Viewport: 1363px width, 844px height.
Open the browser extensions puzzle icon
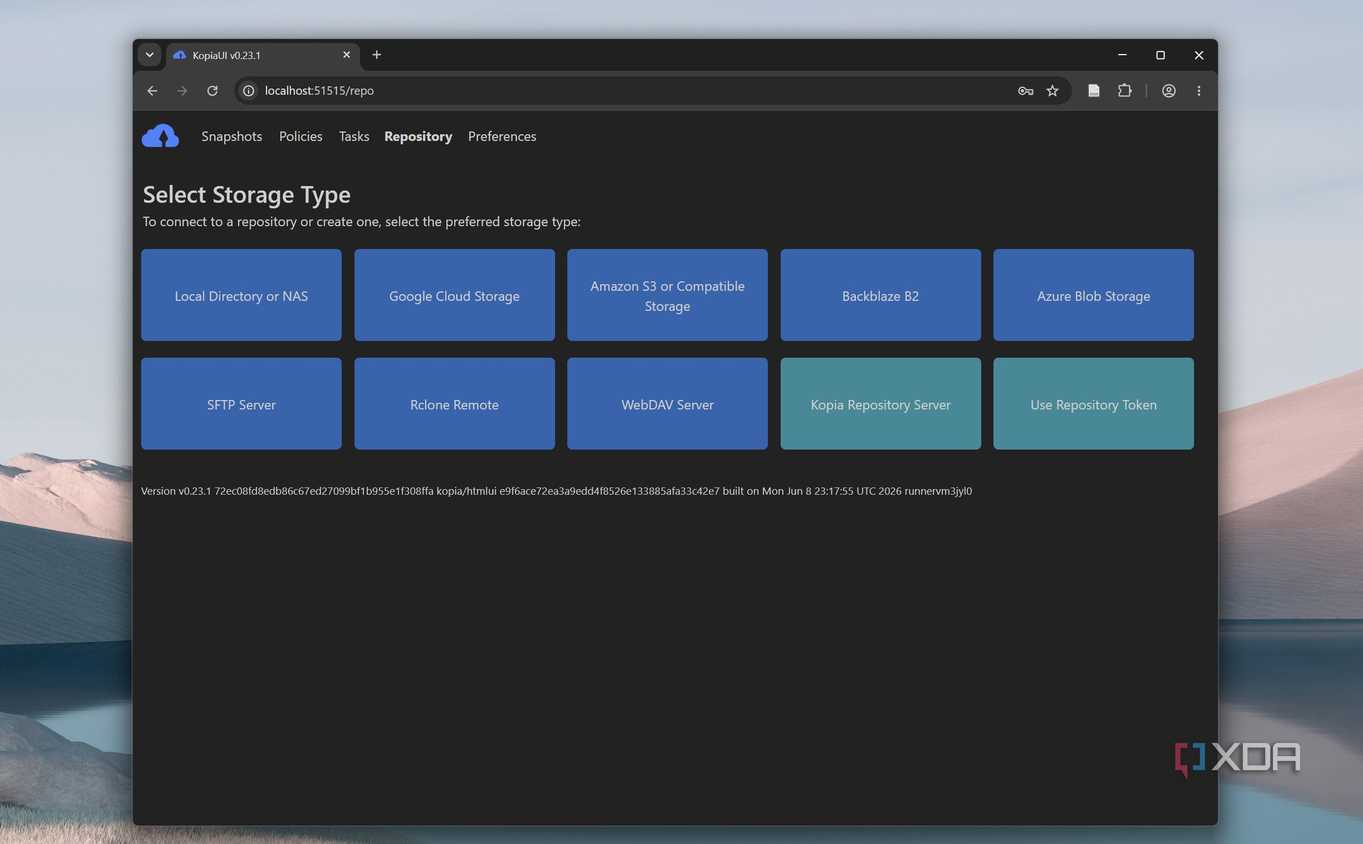(1124, 91)
